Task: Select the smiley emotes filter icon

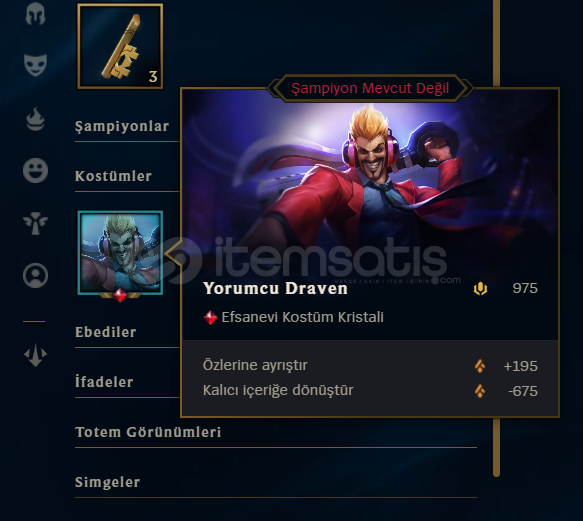Action: tap(35, 171)
